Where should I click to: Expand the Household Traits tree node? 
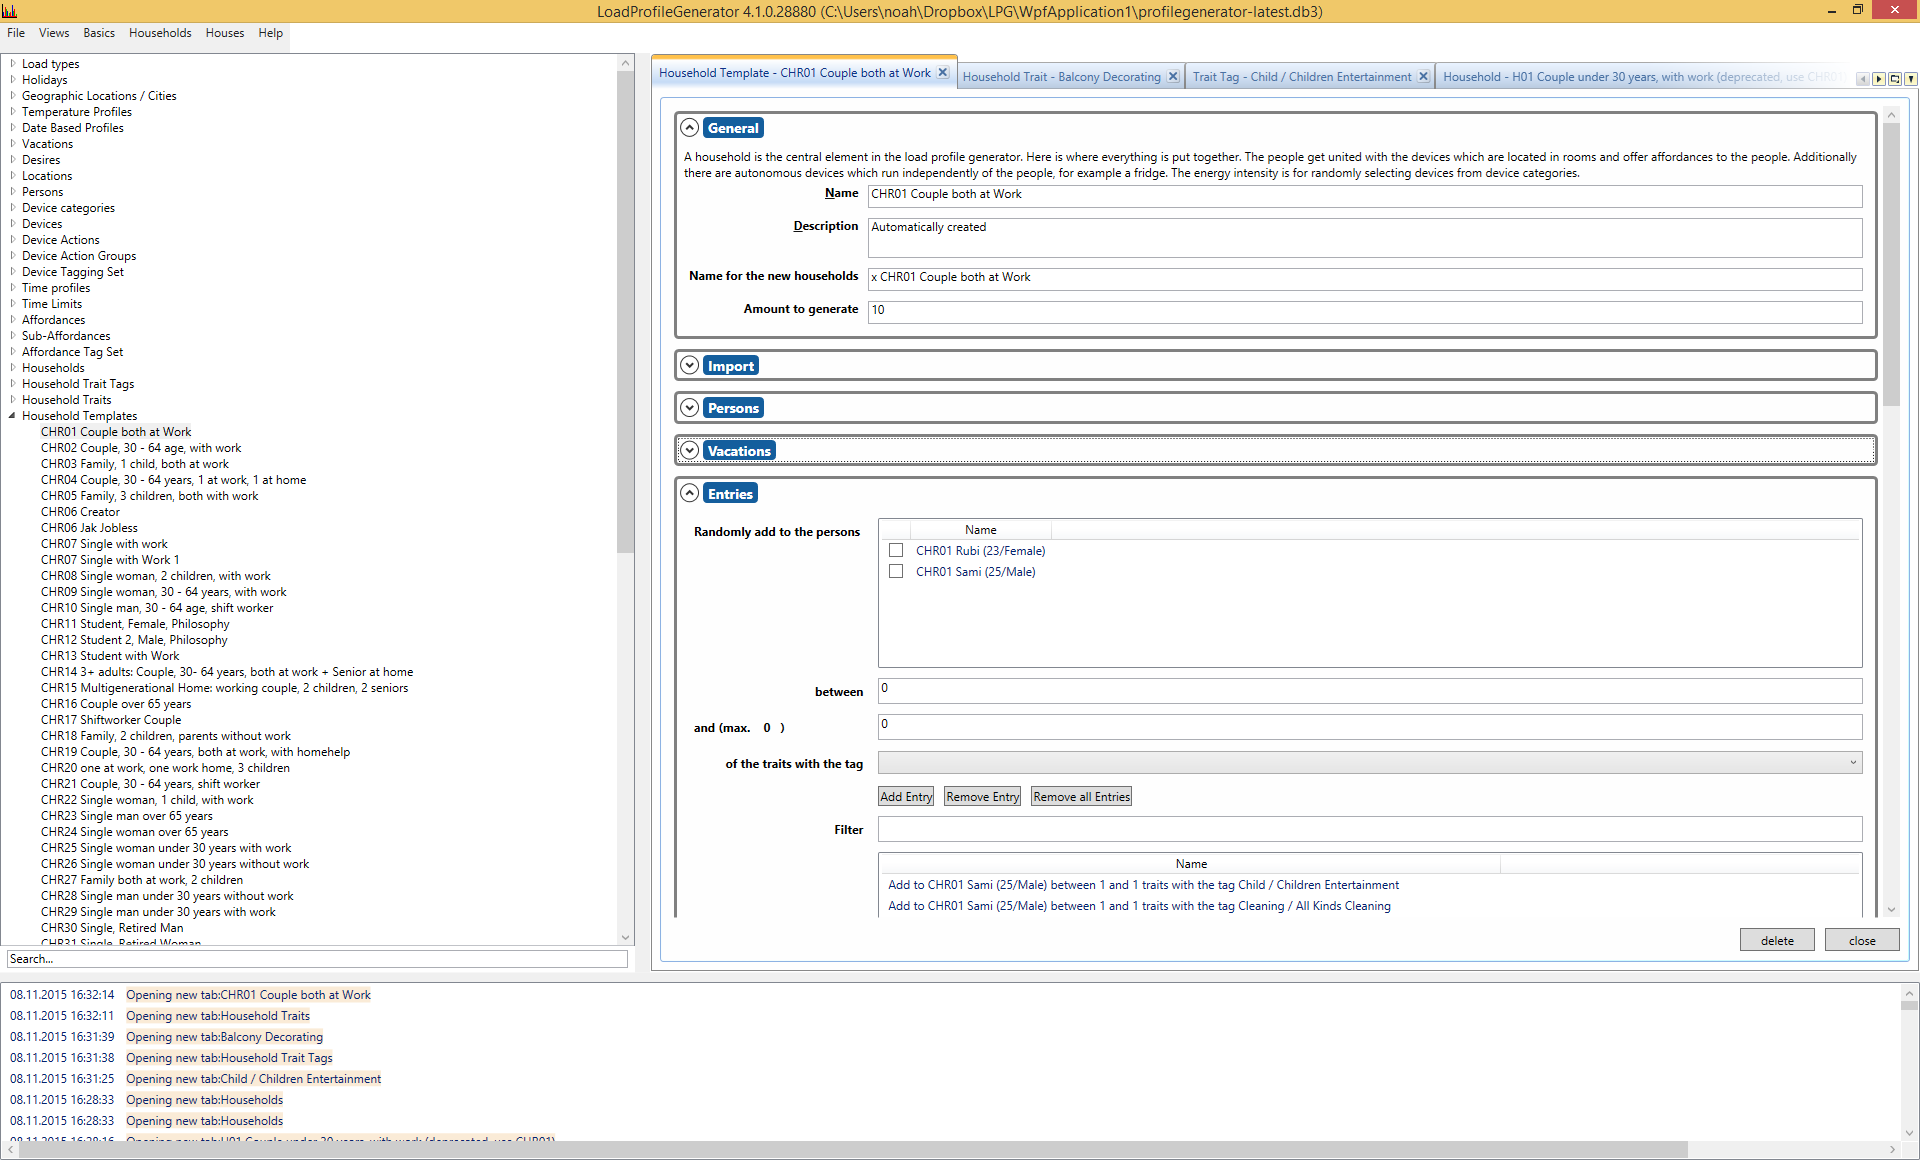[12, 400]
